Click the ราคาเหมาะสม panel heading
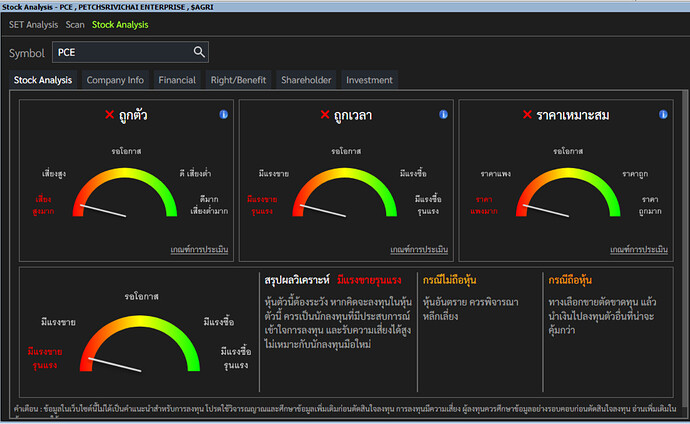The width and height of the screenshot is (690, 424). 573,115
